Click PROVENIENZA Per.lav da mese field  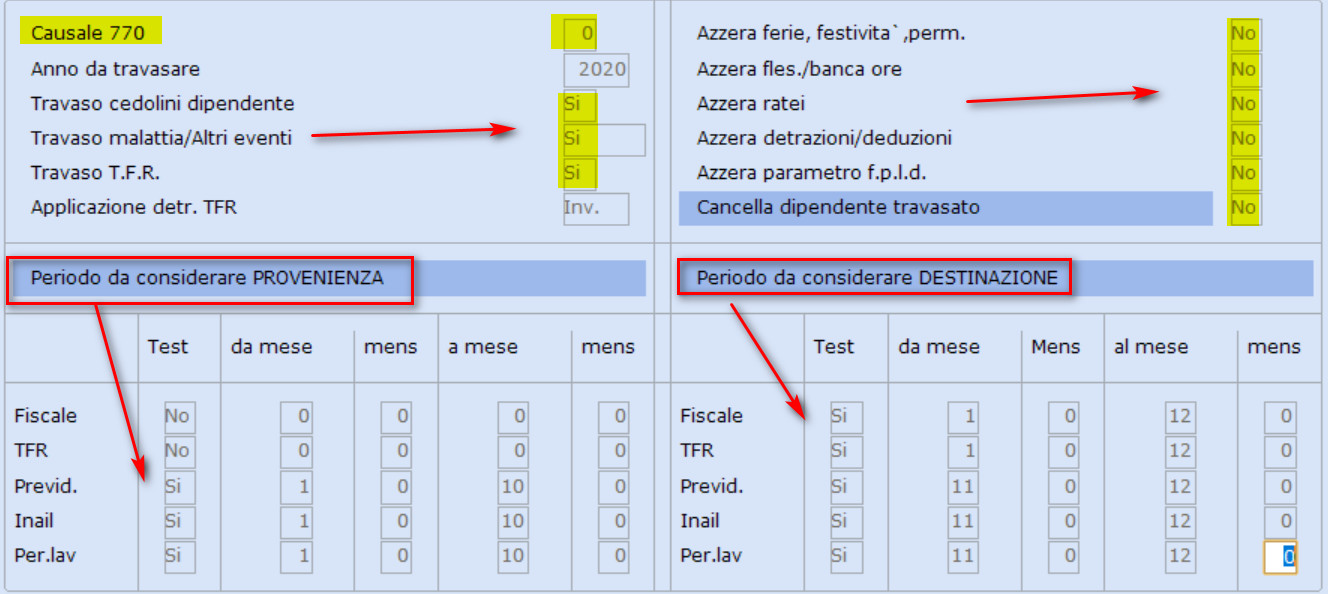coord(296,555)
